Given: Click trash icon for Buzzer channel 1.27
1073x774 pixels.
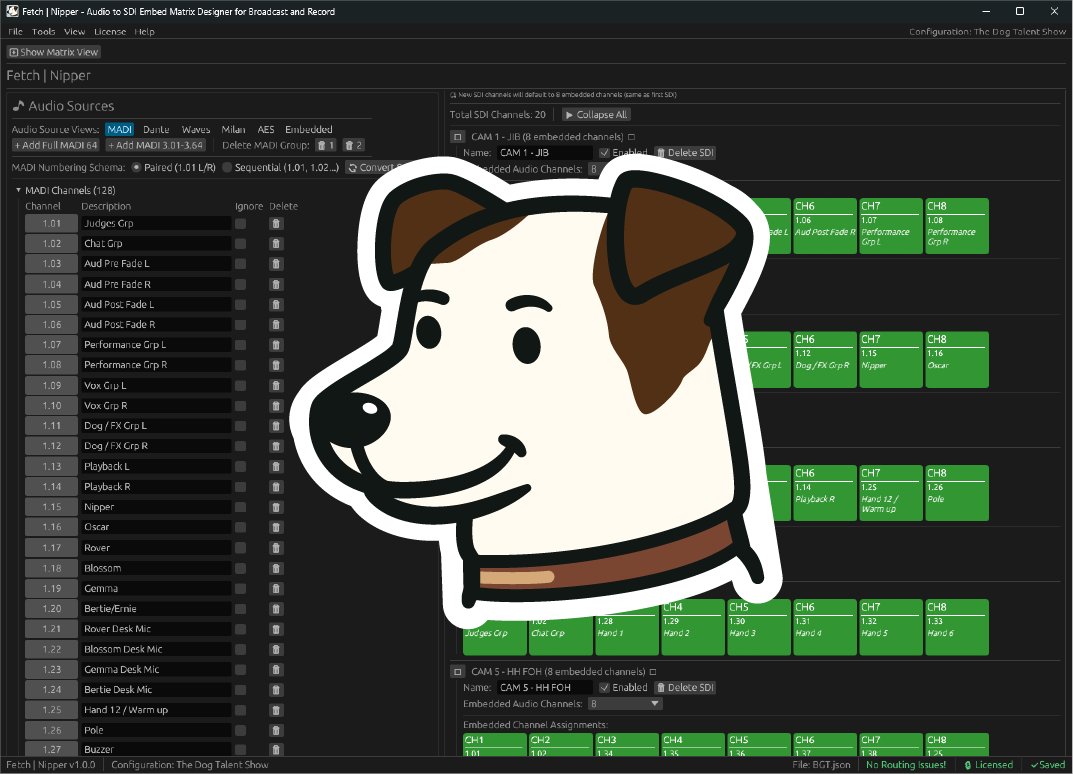Looking at the screenshot, I should point(276,750).
